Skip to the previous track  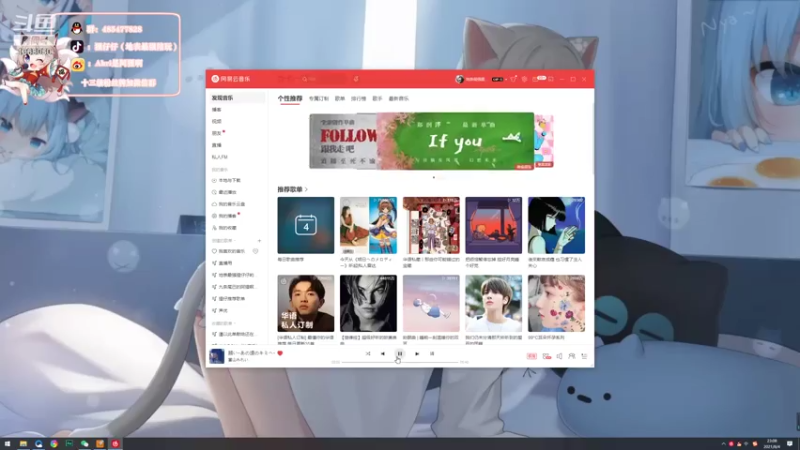tap(383, 354)
